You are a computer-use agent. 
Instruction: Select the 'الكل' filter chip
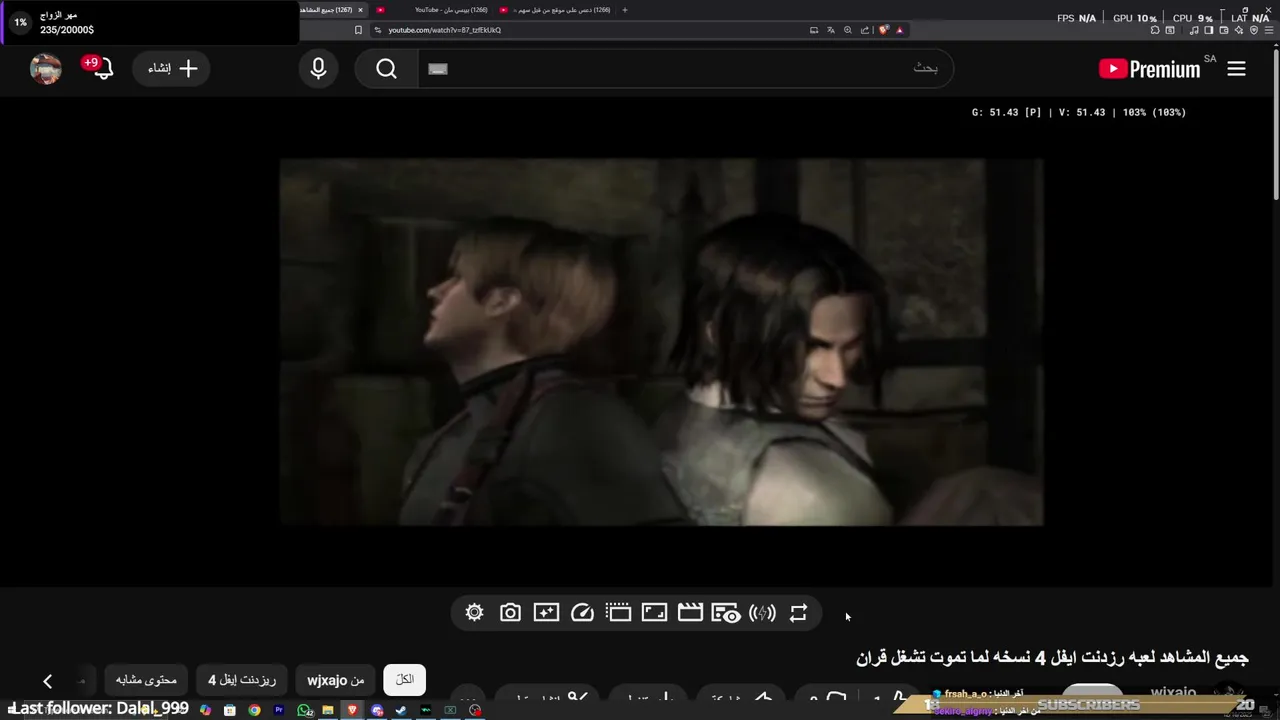pos(405,680)
